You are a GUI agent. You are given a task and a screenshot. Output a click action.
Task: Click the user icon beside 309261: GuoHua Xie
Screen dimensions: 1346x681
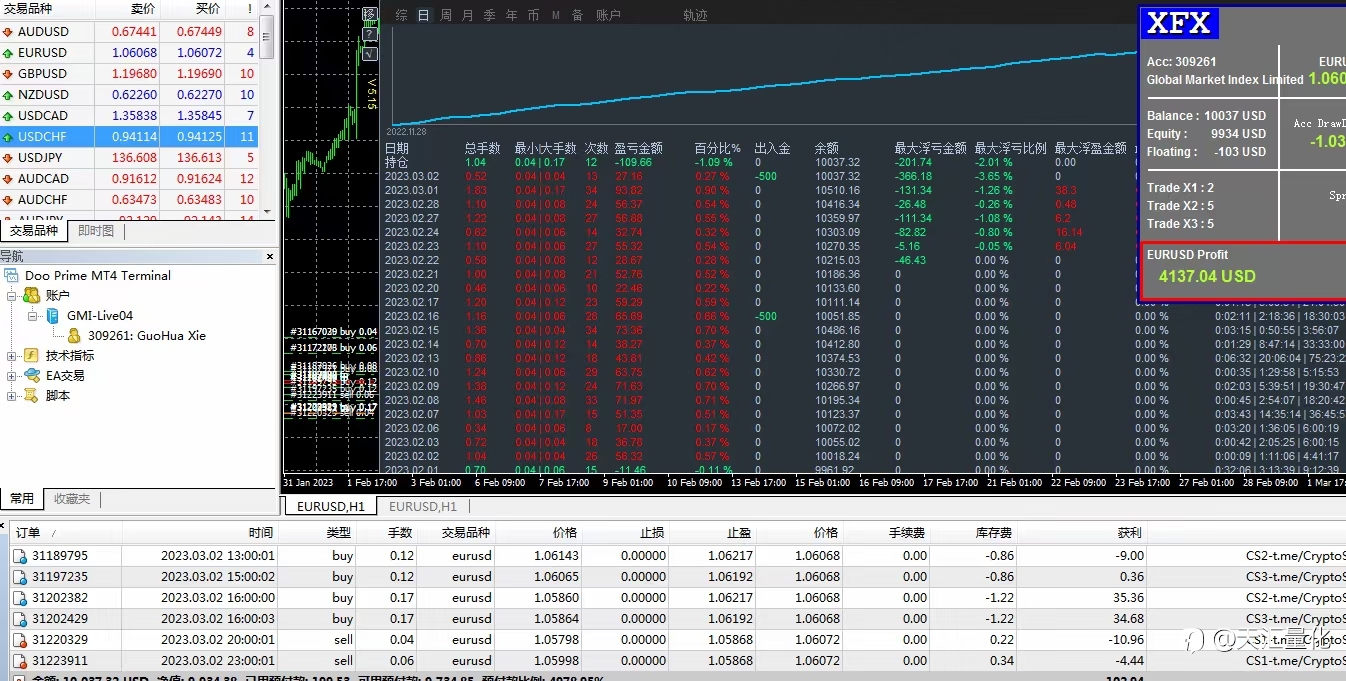pos(74,336)
